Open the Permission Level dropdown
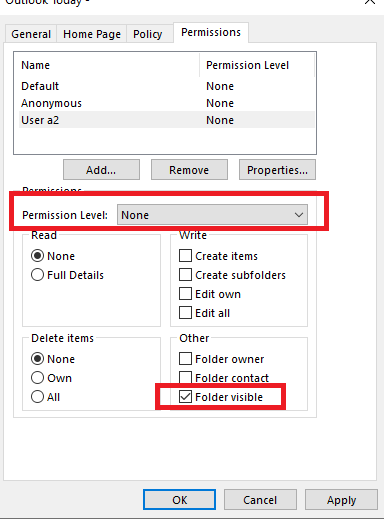Image resolution: width=384 pixels, height=519 pixels. point(212,215)
